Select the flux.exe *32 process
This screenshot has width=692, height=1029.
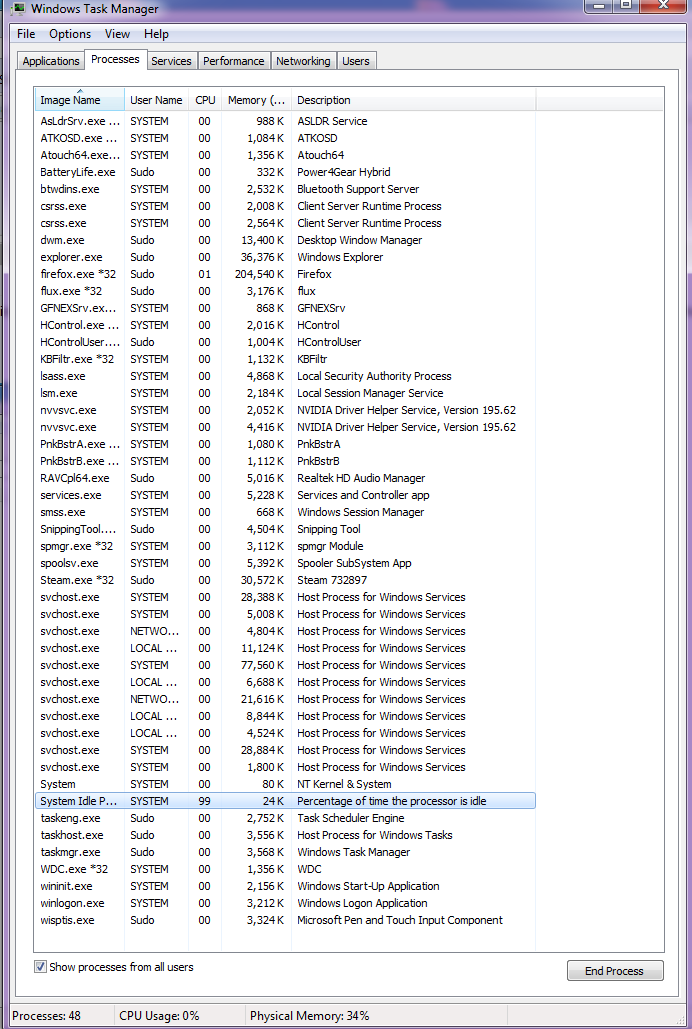[x=285, y=291]
